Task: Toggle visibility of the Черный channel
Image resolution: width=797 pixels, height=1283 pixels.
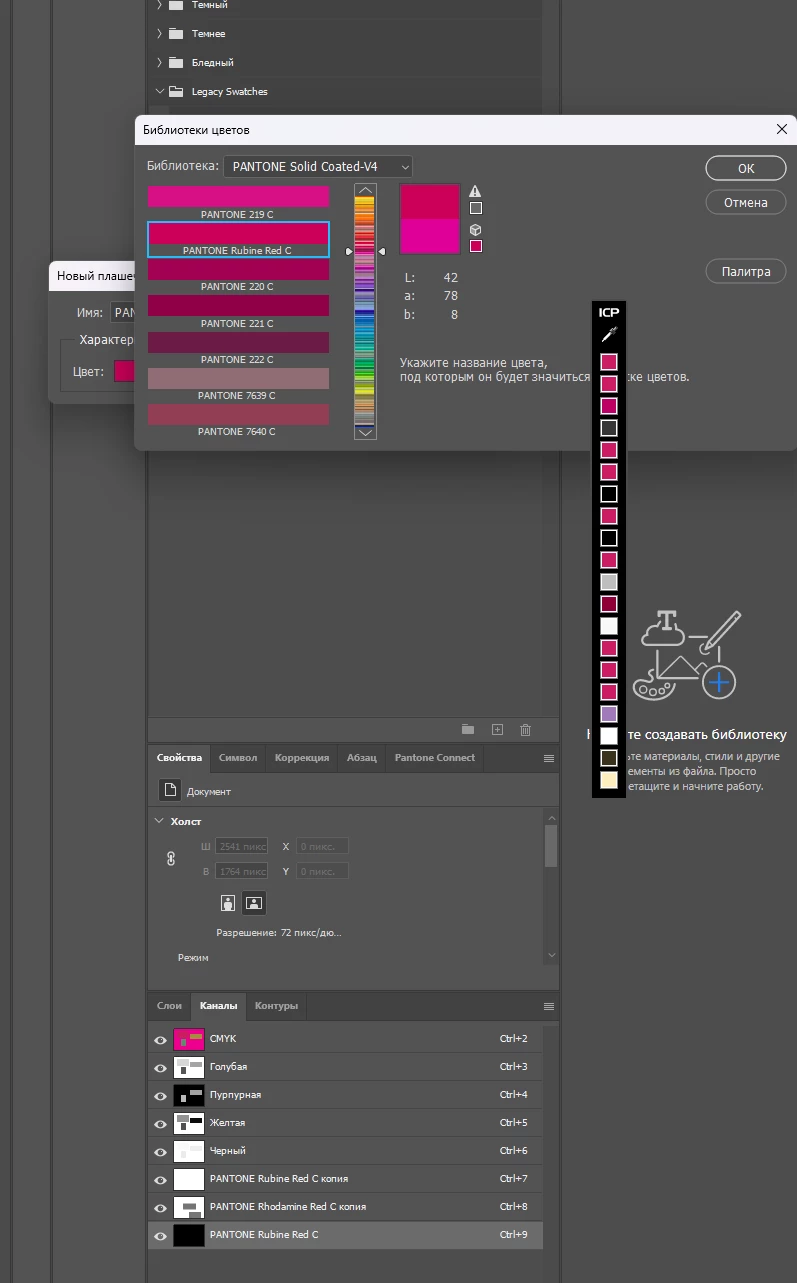Action: 160,1152
